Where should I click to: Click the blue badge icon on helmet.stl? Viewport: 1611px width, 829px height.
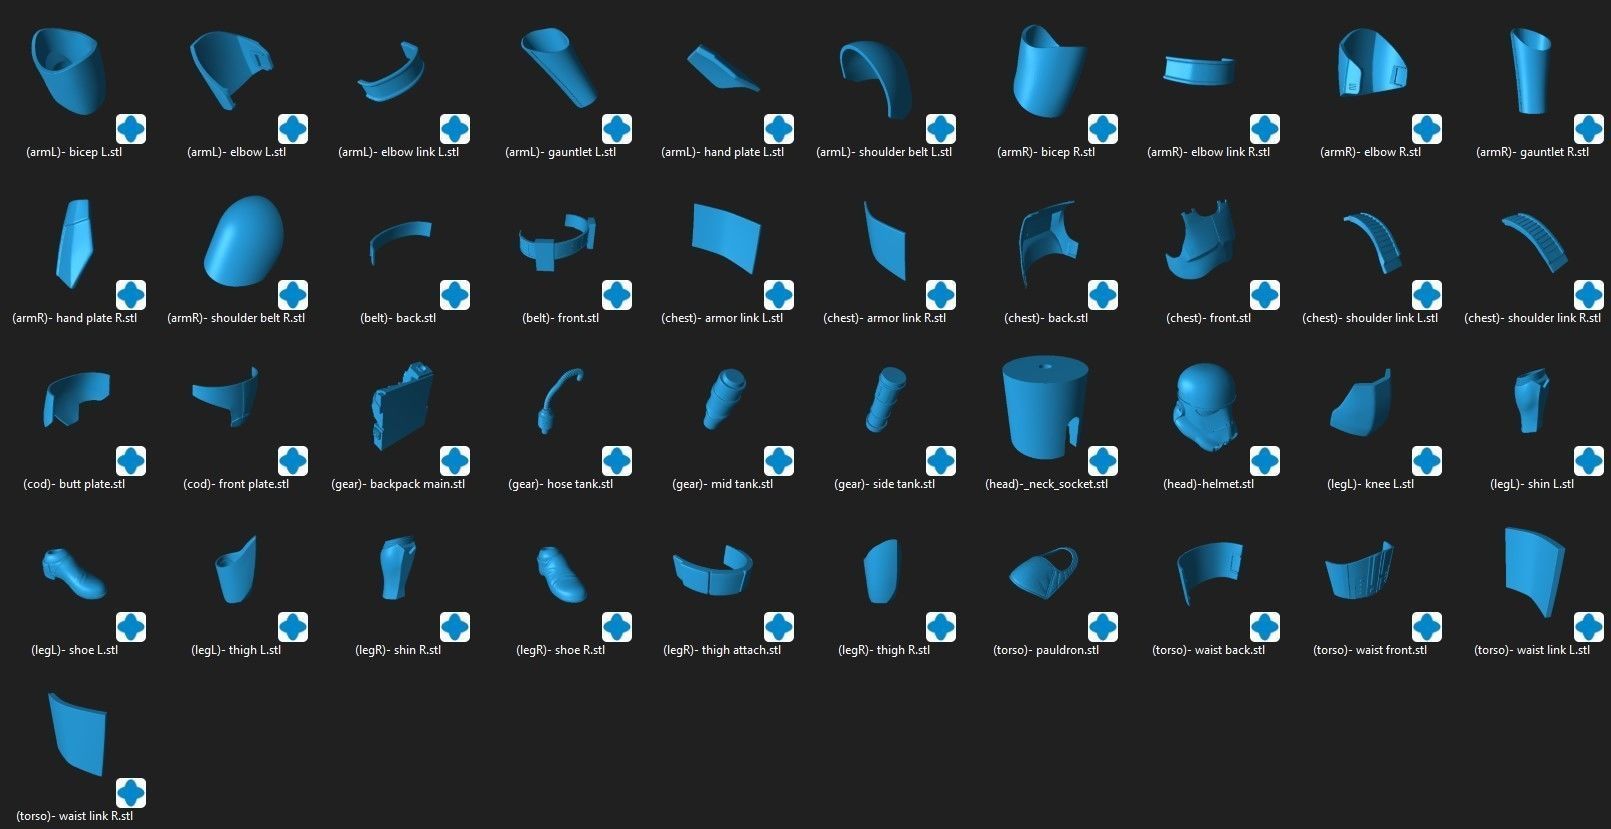(x=1265, y=461)
